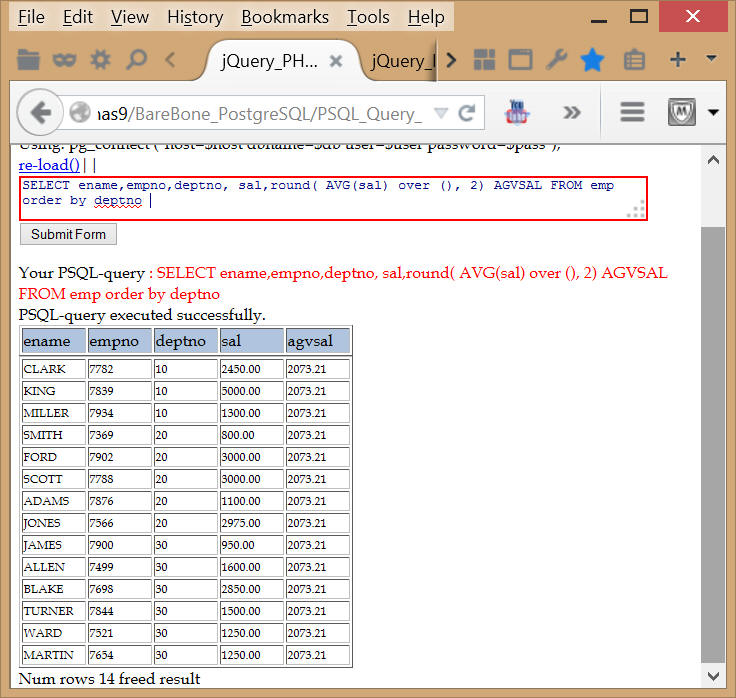
Task: Open the bookmarks list clipboard icon
Action: [x=634, y=60]
